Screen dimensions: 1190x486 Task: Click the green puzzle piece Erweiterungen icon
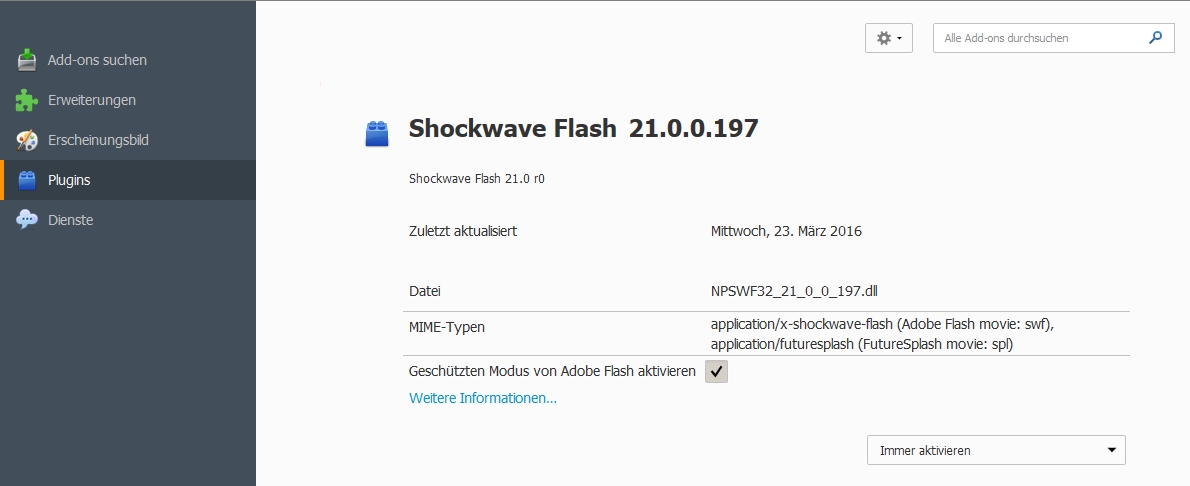[x=28, y=100]
